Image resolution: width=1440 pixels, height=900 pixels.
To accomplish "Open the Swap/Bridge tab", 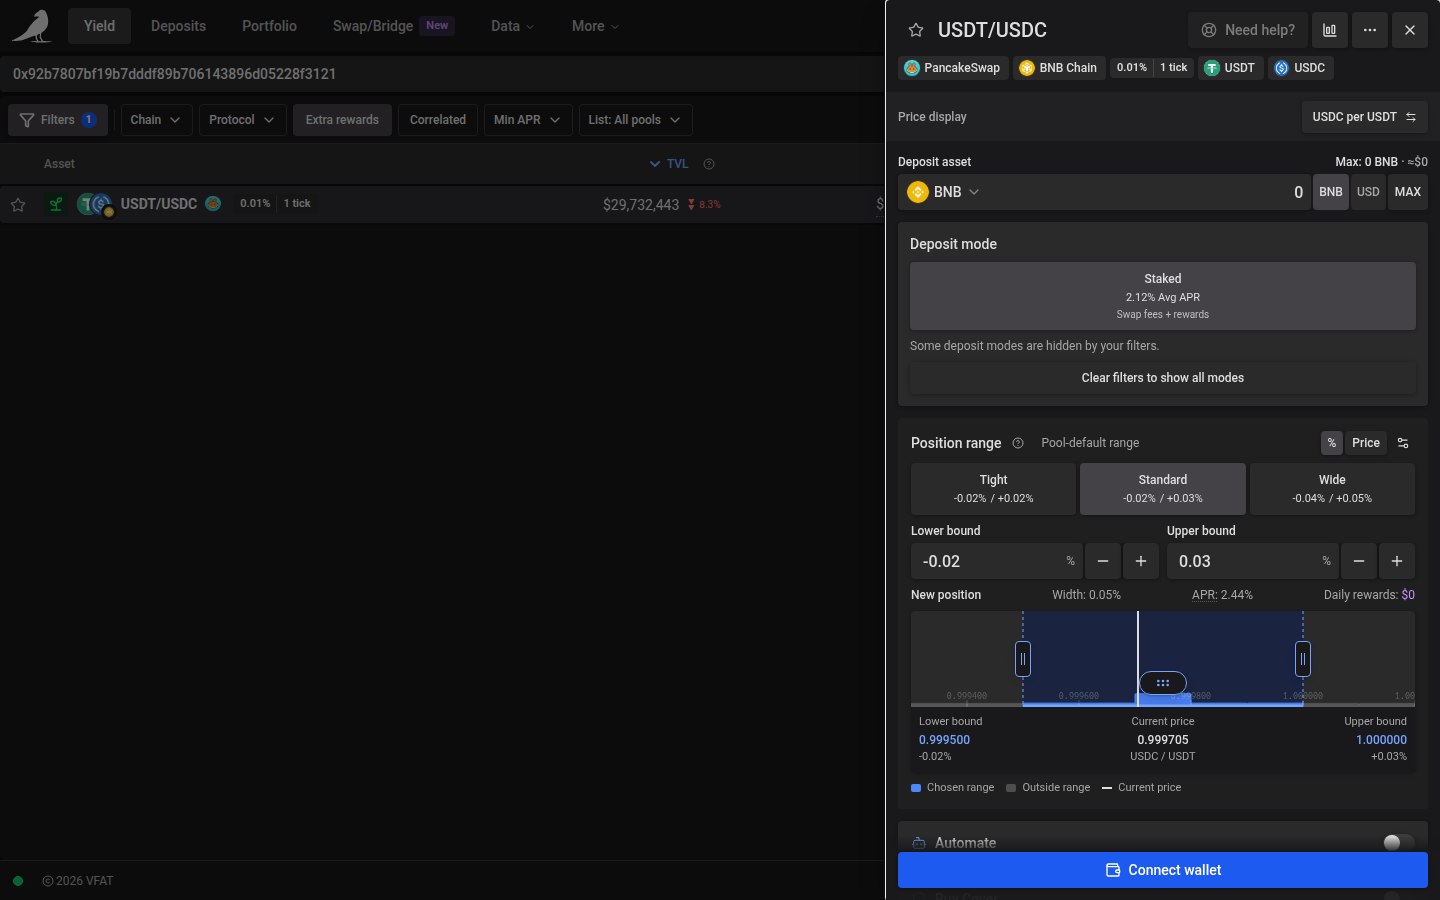I will 393,26.
